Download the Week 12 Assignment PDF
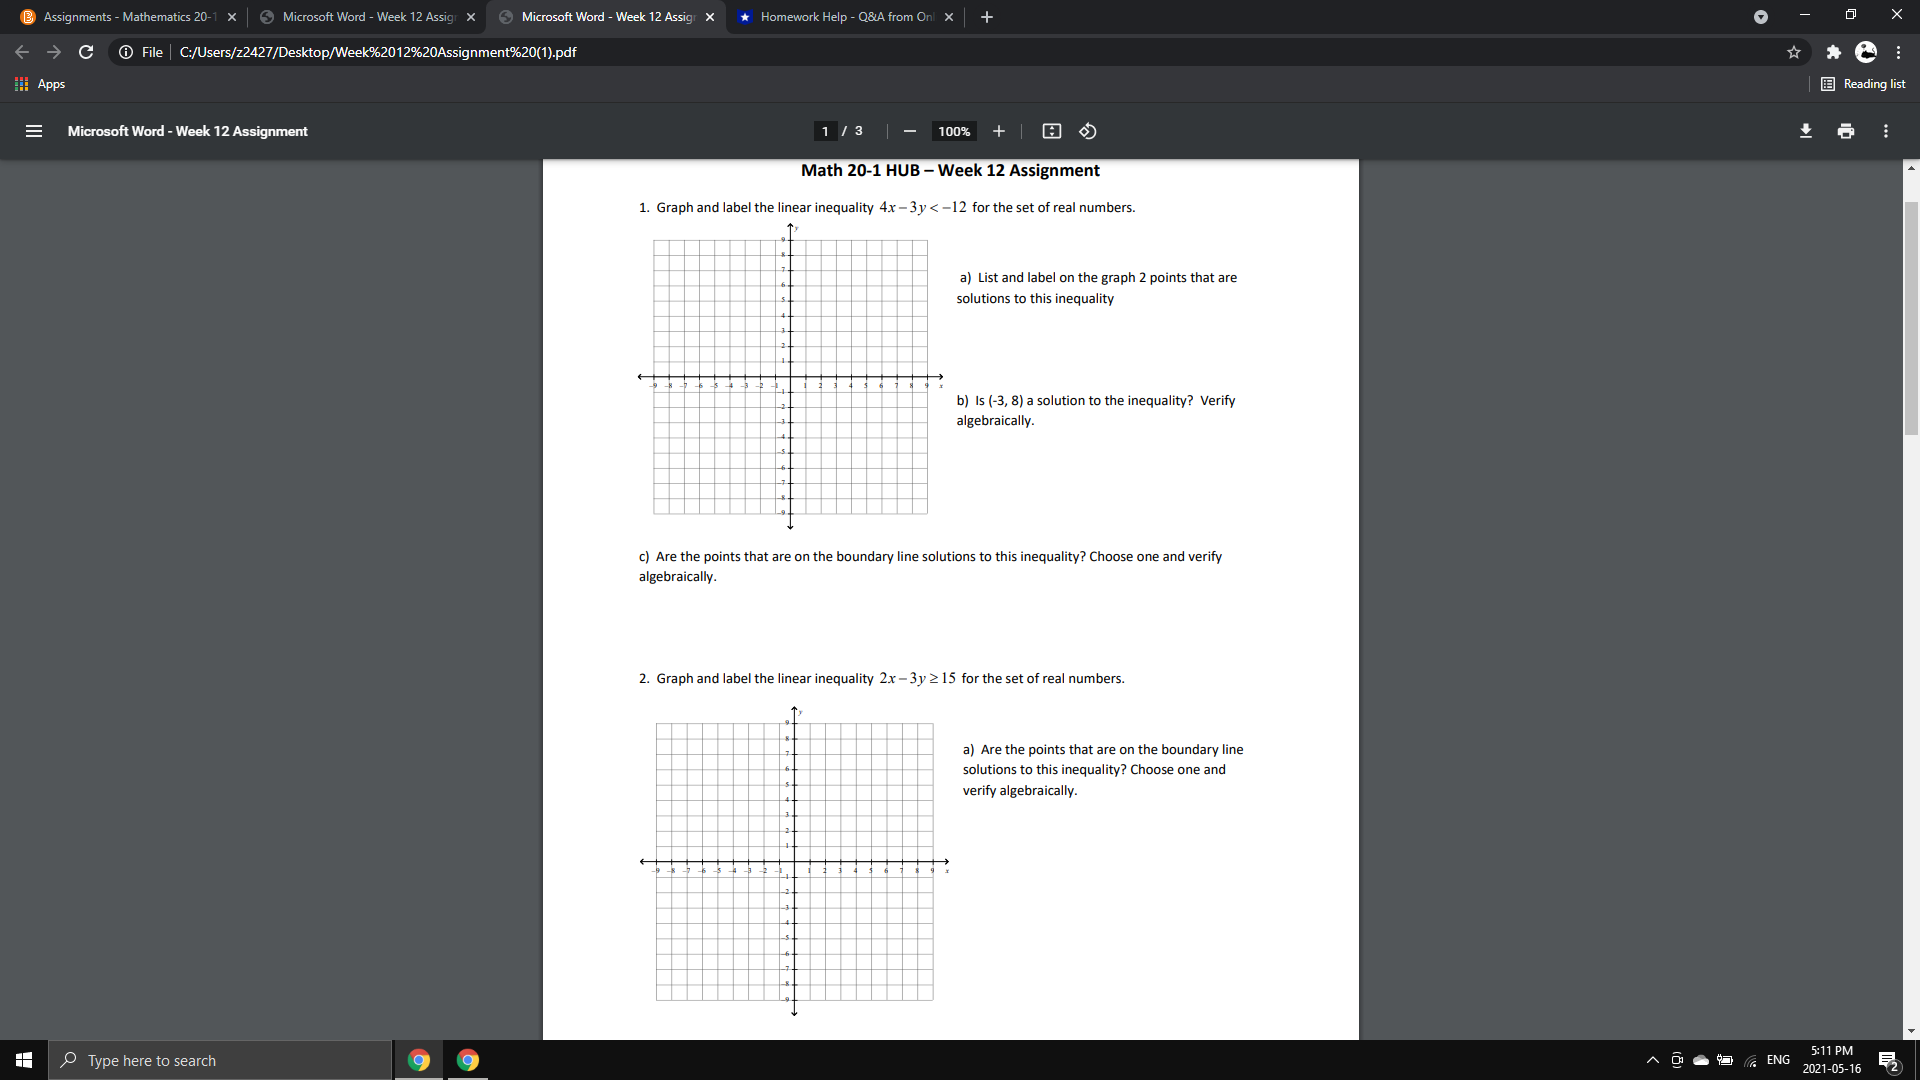This screenshot has height=1080, width=1920. tap(1806, 131)
